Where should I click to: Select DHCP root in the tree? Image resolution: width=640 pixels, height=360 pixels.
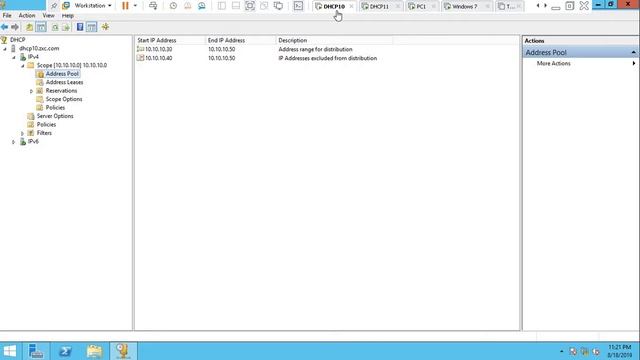pos(18,40)
